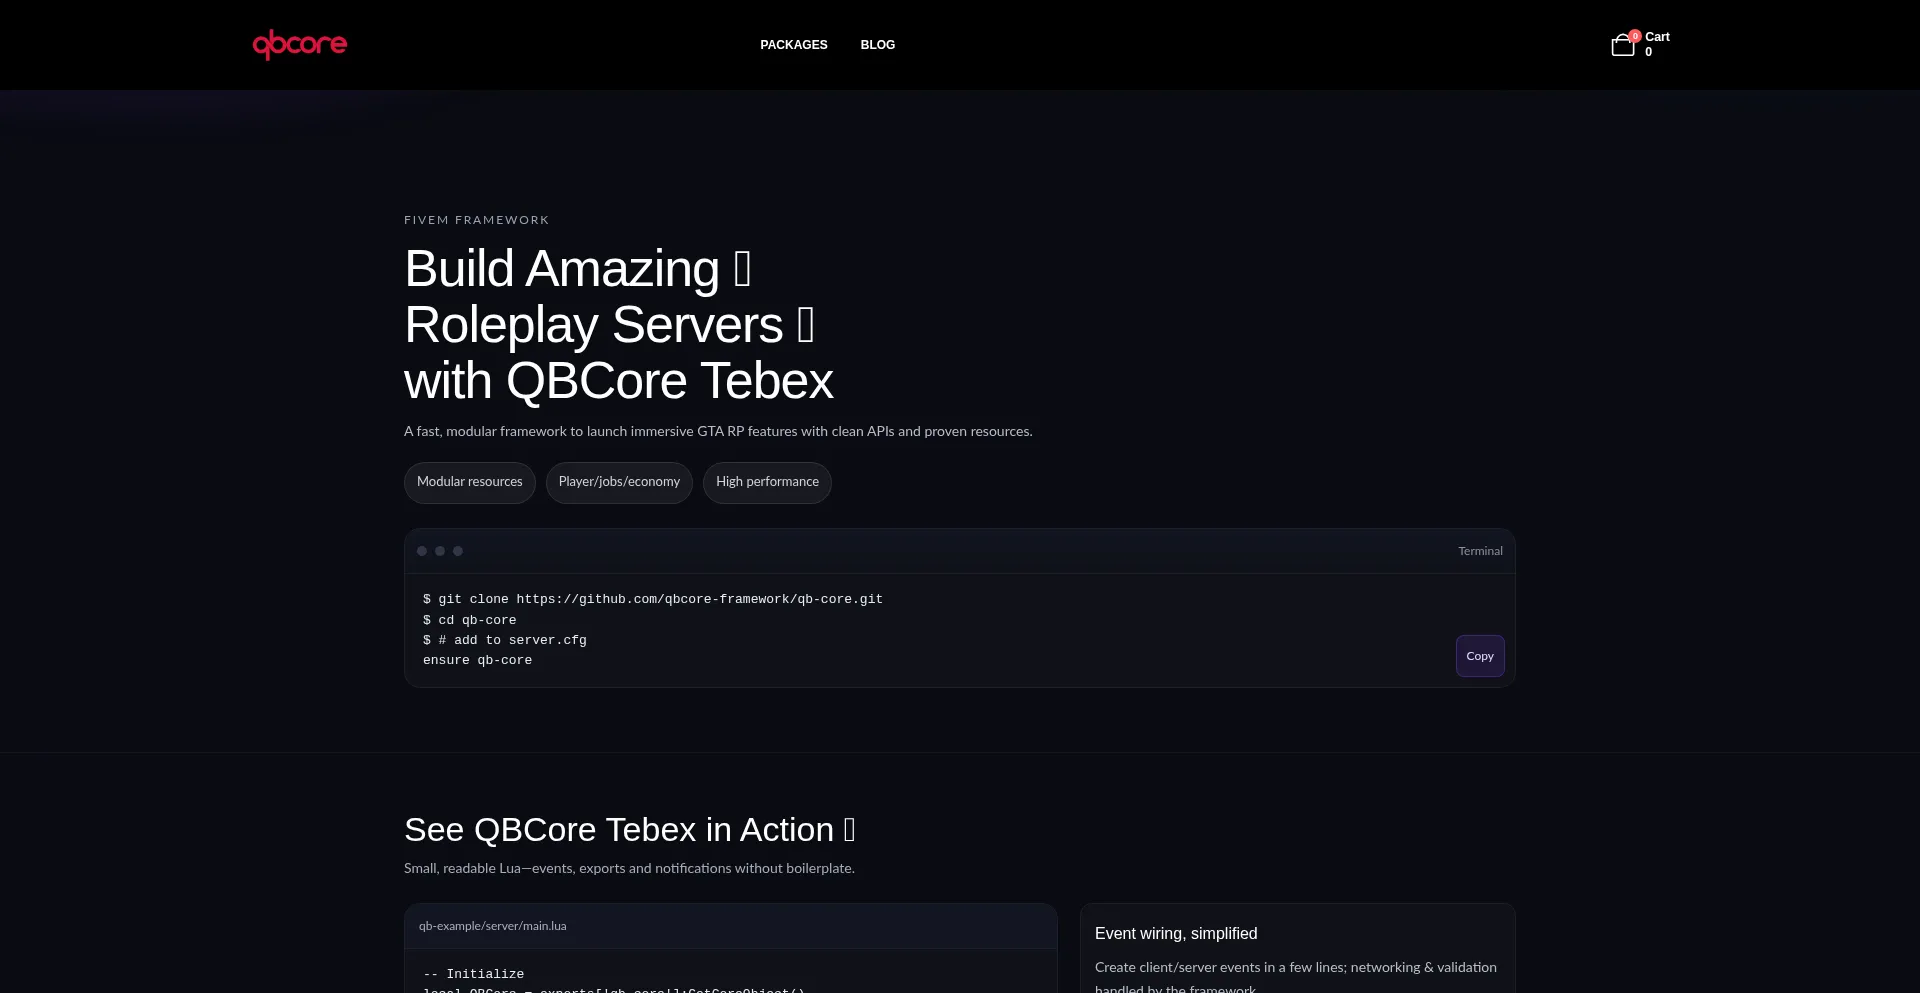Viewport: 1920px width, 993px height.
Task: Click the "High performance" pill
Action: pos(767,482)
